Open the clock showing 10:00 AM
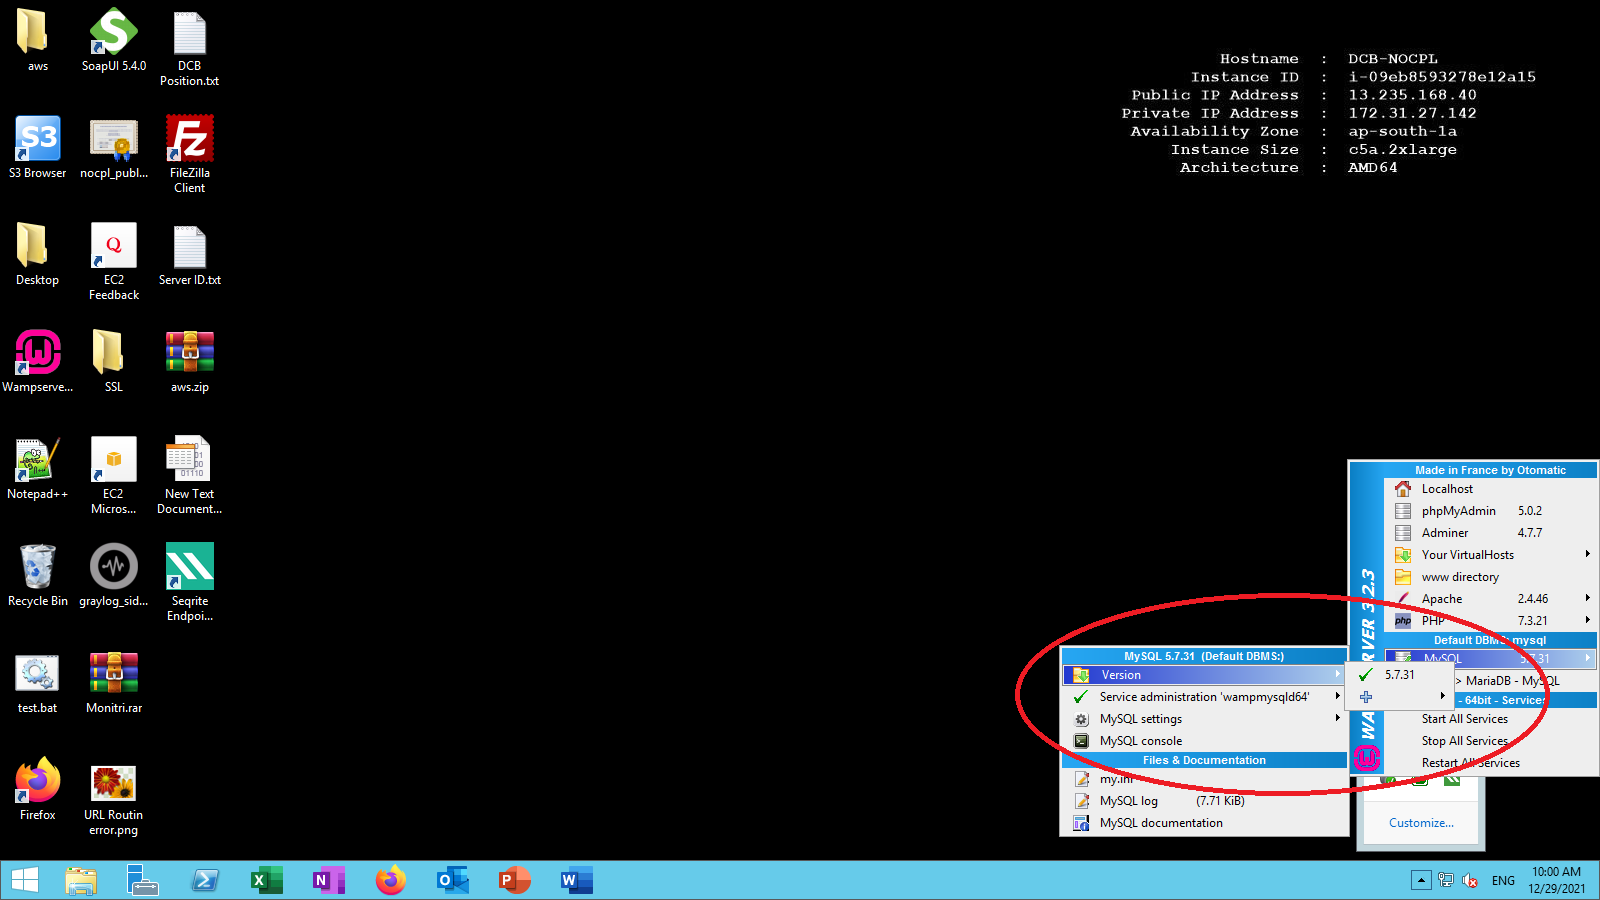Screen dimensions: 1600x900 (1556, 880)
